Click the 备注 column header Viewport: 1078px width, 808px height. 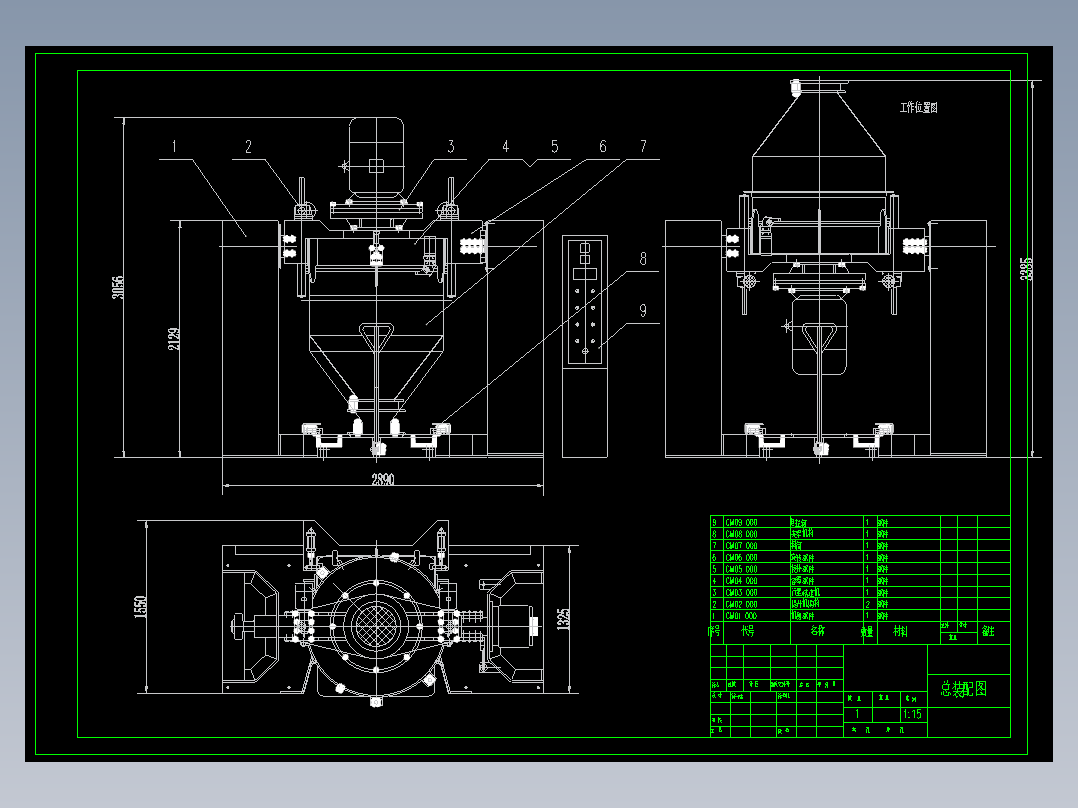(988, 631)
